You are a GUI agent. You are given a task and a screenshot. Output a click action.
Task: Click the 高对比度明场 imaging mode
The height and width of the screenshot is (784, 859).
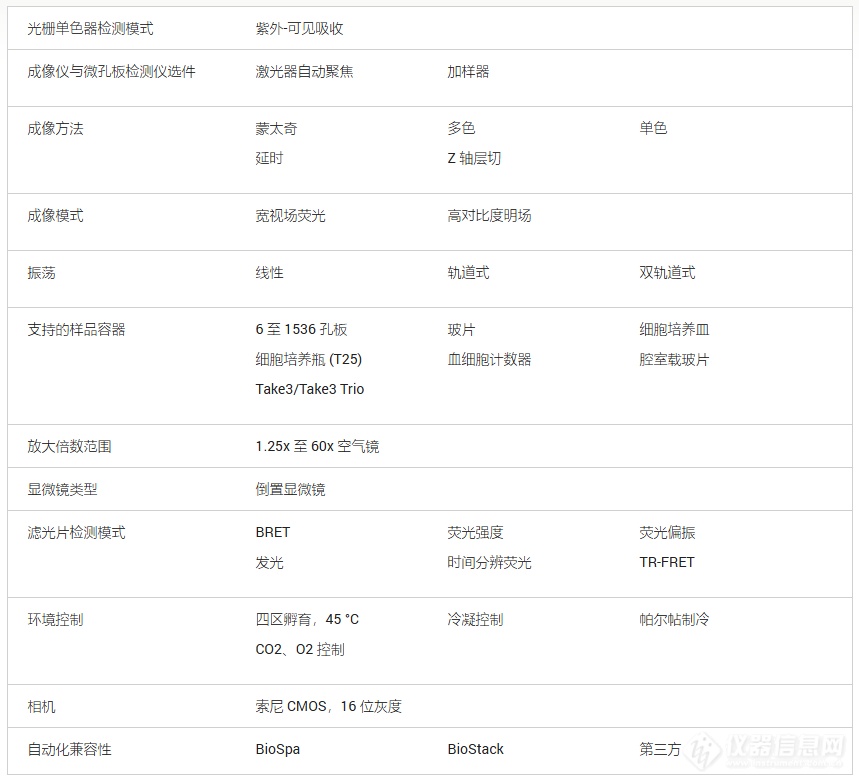(x=489, y=216)
